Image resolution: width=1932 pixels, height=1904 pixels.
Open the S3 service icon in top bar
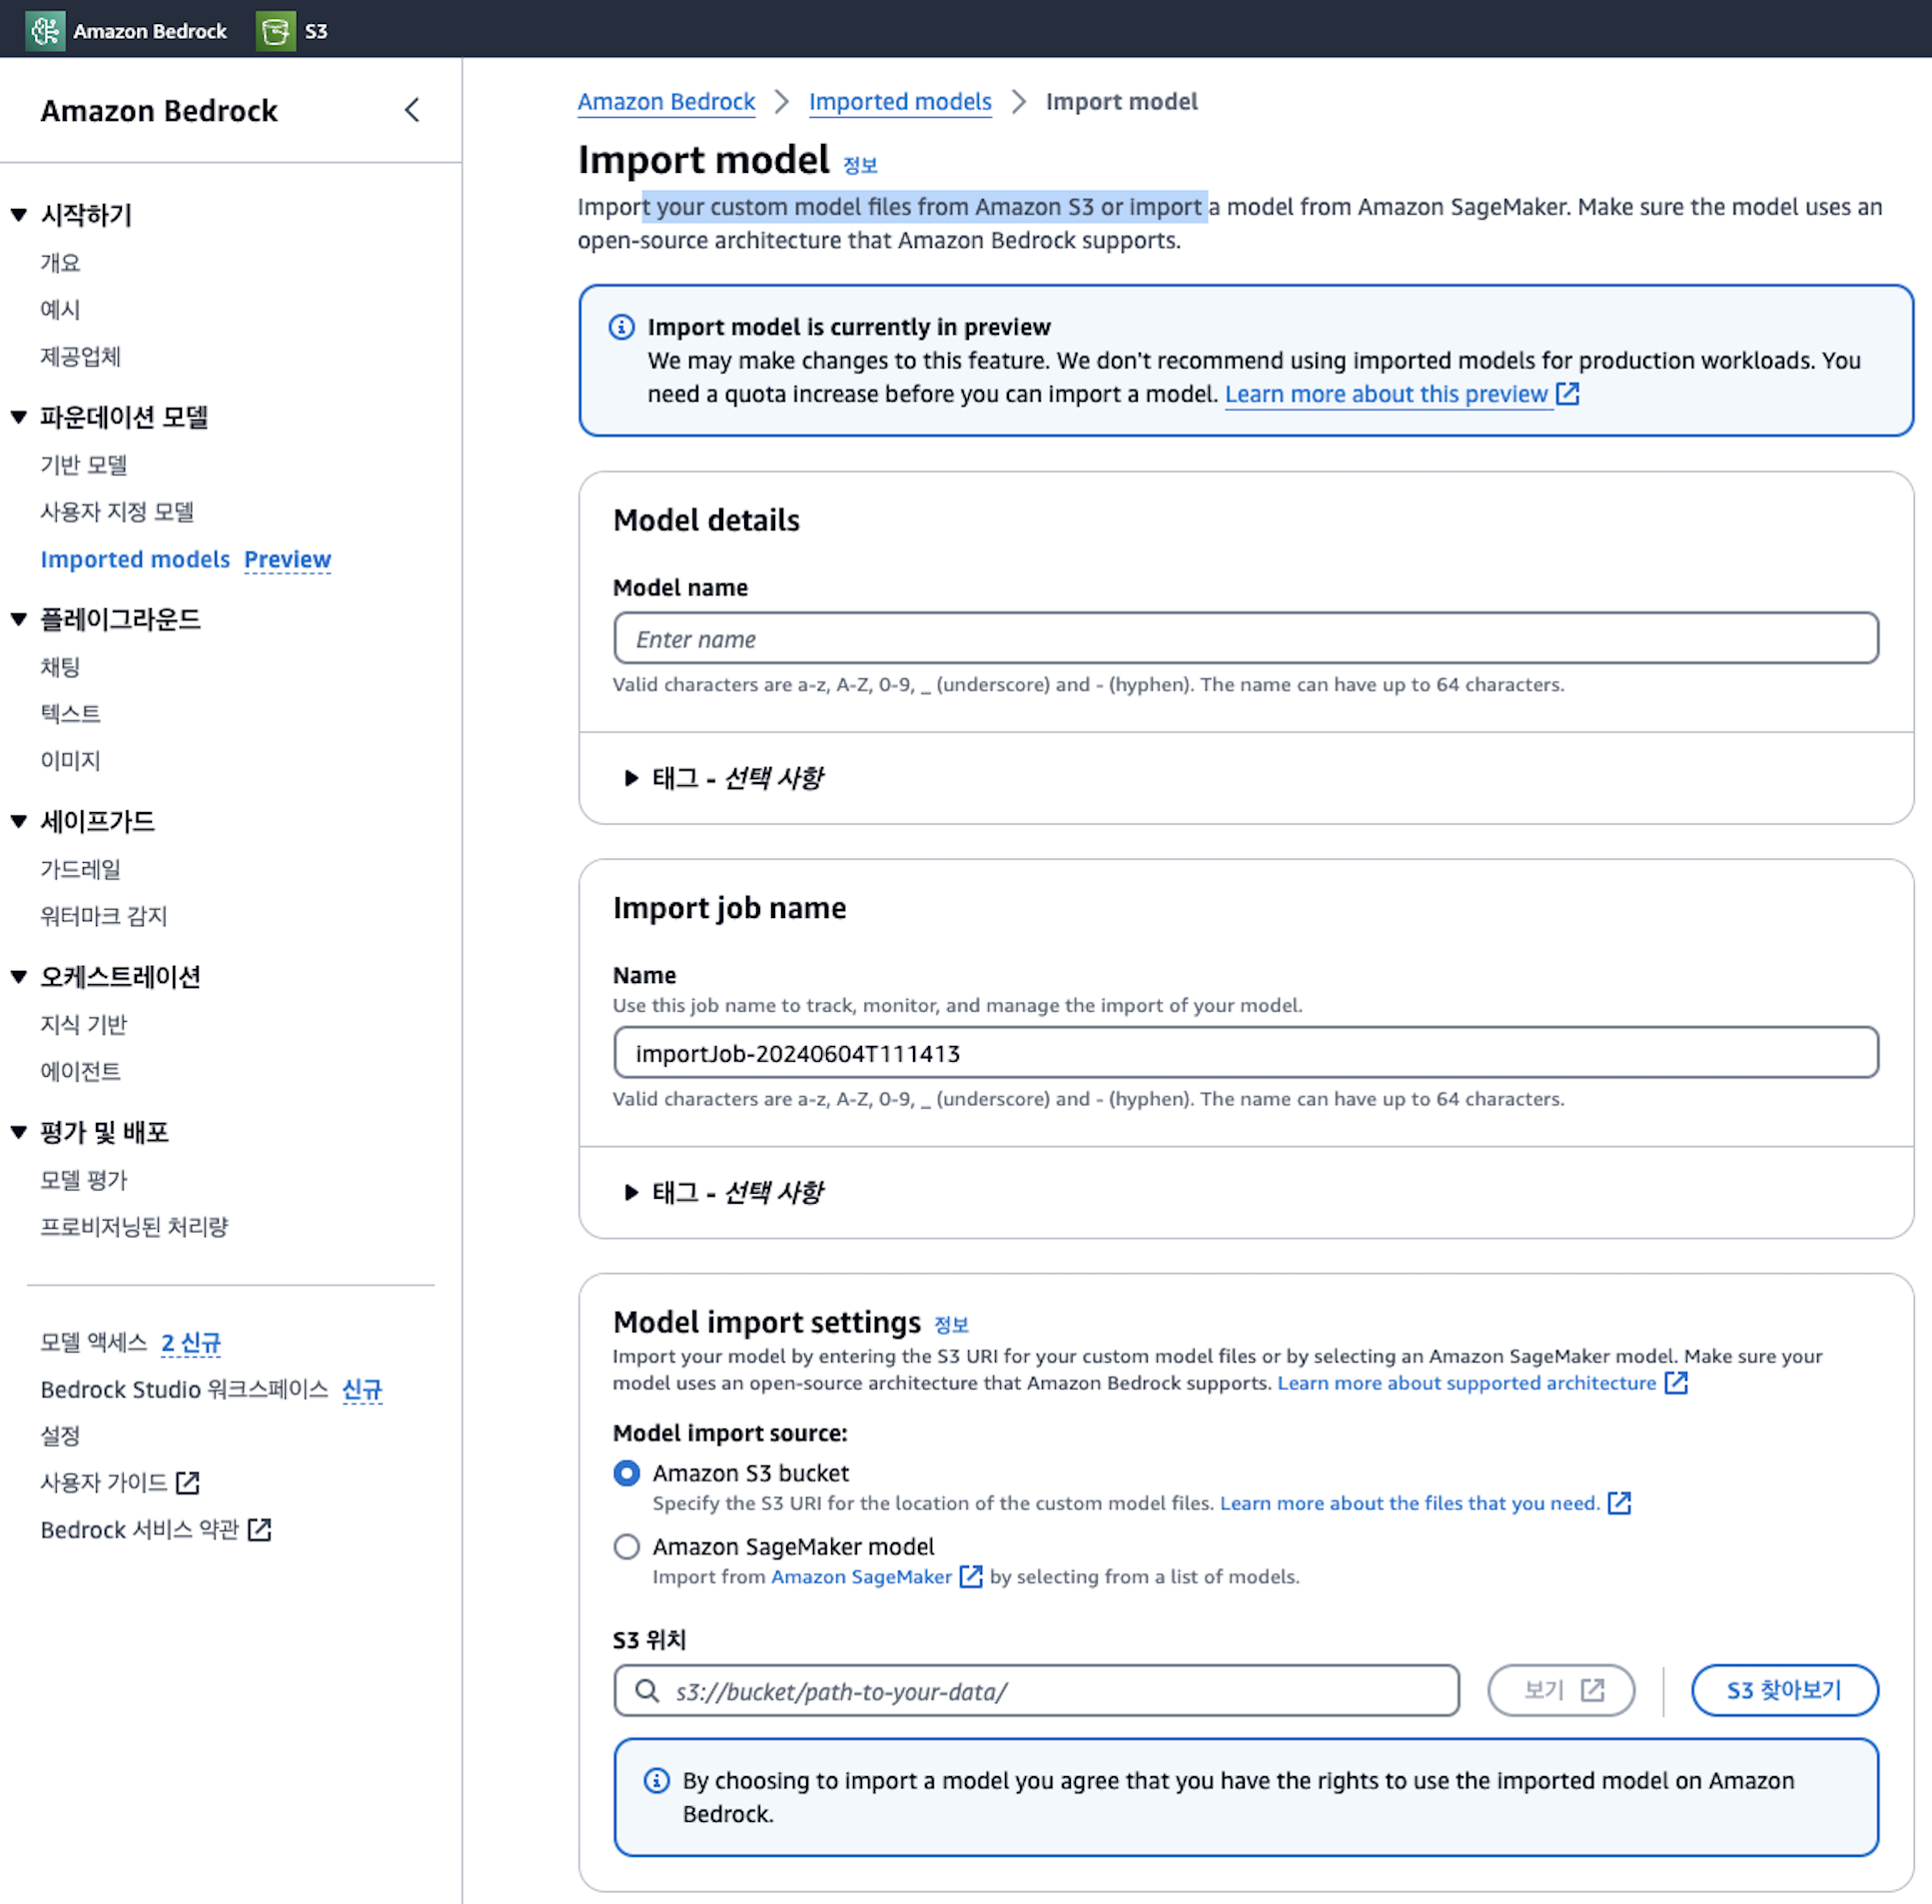coord(276,30)
